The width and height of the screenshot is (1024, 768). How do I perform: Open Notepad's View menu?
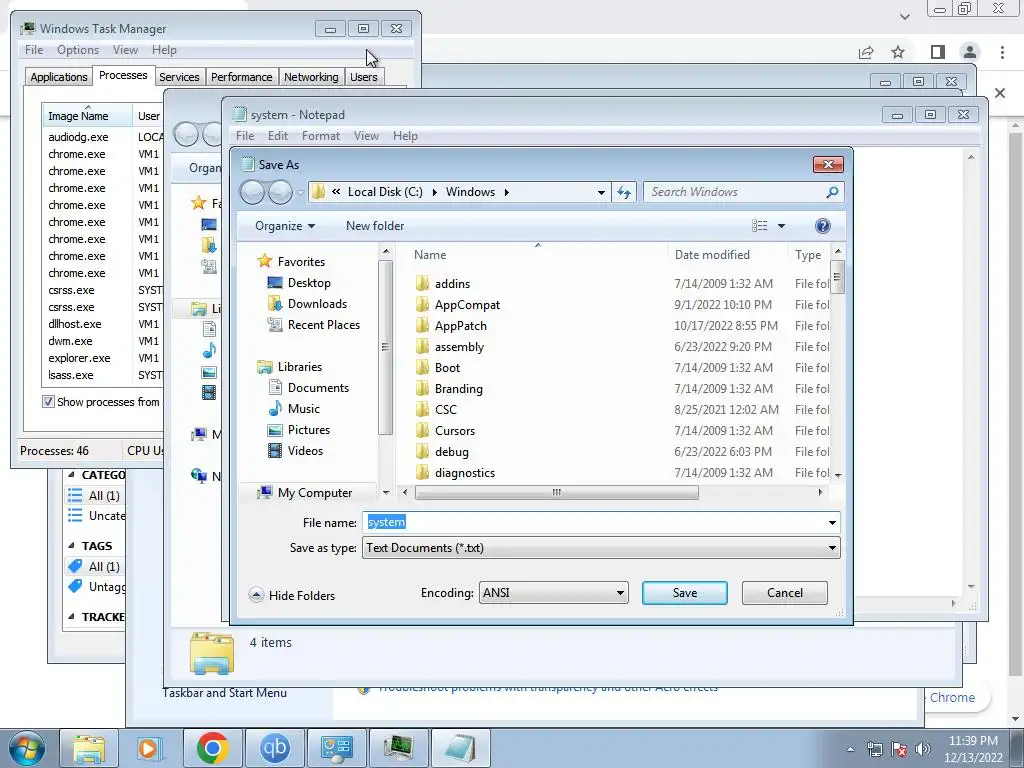click(x=366, y=136)
